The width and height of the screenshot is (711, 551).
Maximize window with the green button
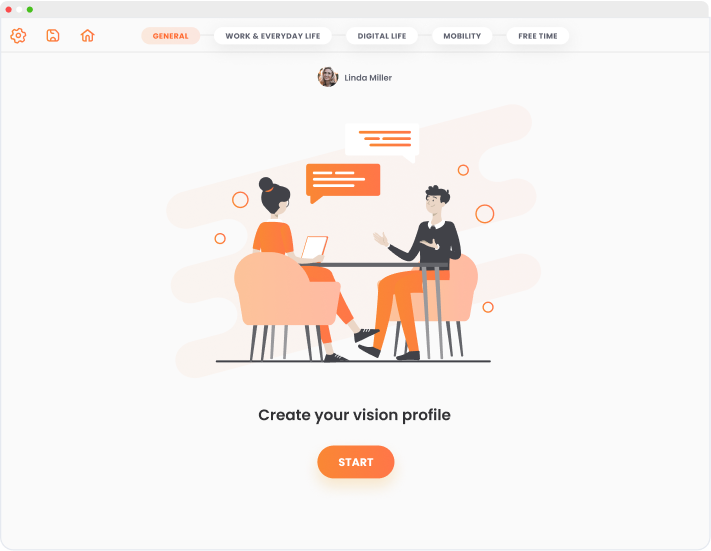point(30,10)
